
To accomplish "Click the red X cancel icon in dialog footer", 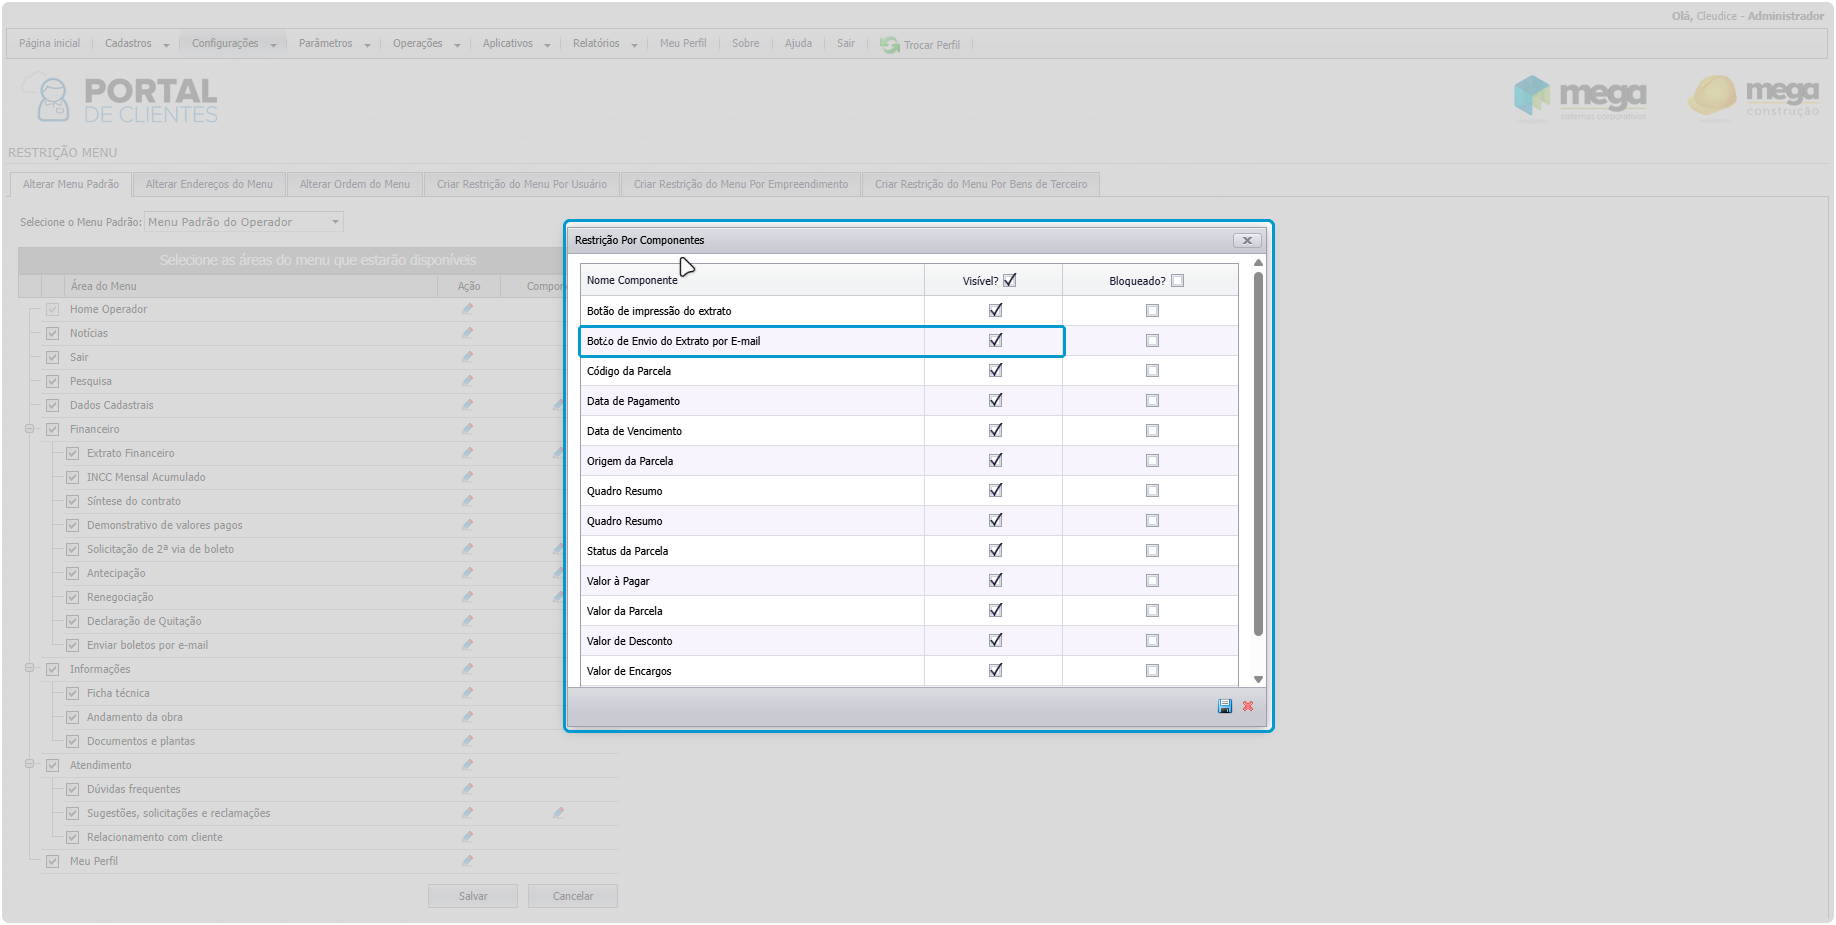I will click(x=1248, y=706).
